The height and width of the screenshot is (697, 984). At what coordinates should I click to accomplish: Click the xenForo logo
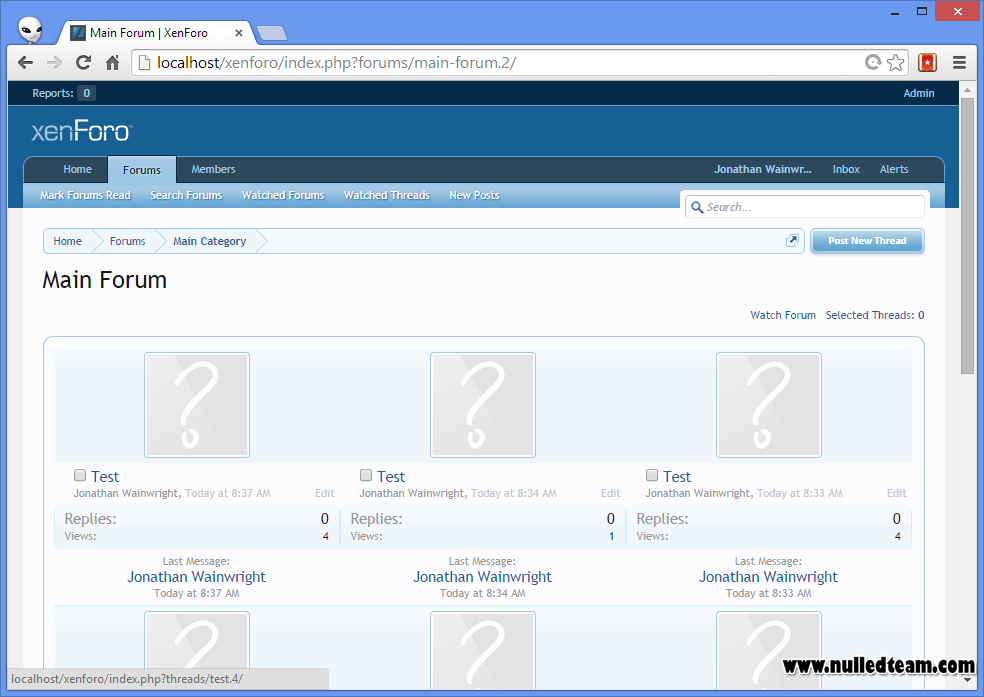(82, 131)
